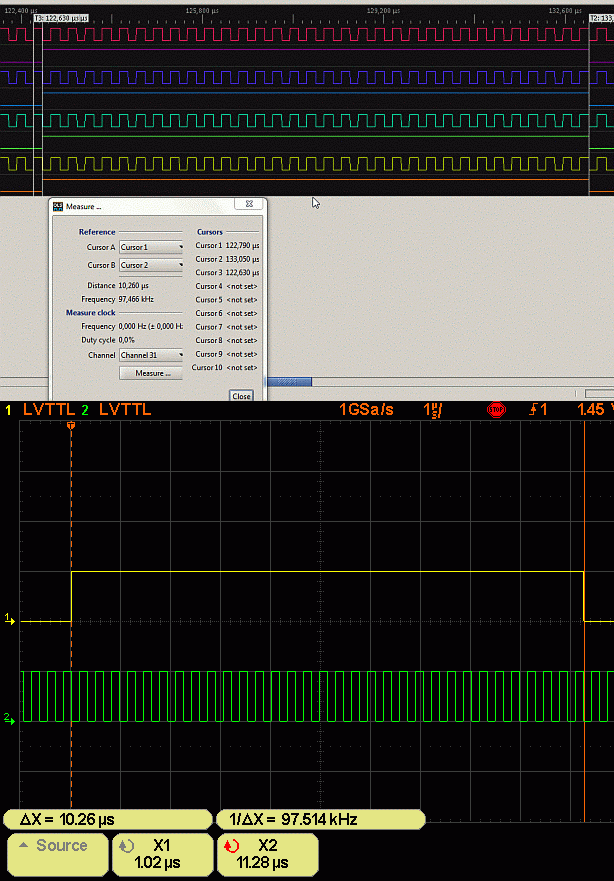614x881 pixels.
Task: Open the Cursor A dropdown
Action: click(x=152, y=247)
